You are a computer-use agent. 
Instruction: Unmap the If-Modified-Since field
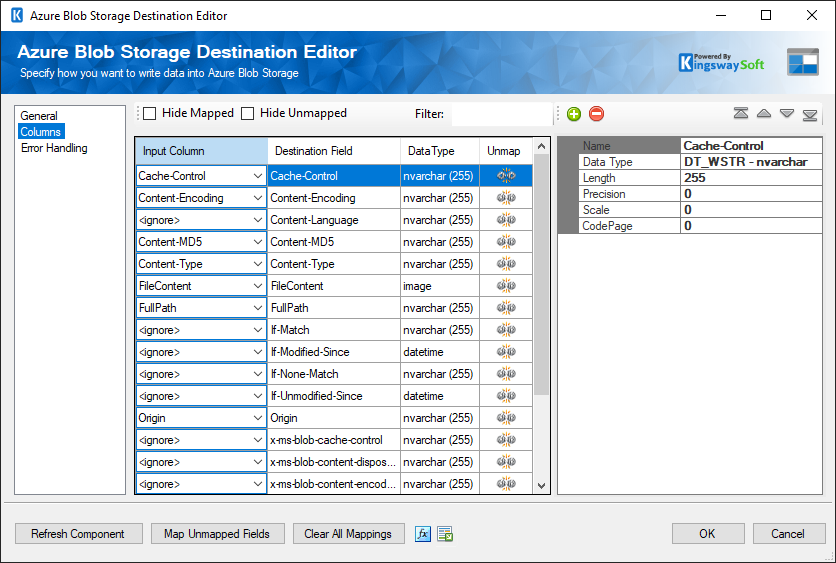pyautogui.click(x=506, y=352)
